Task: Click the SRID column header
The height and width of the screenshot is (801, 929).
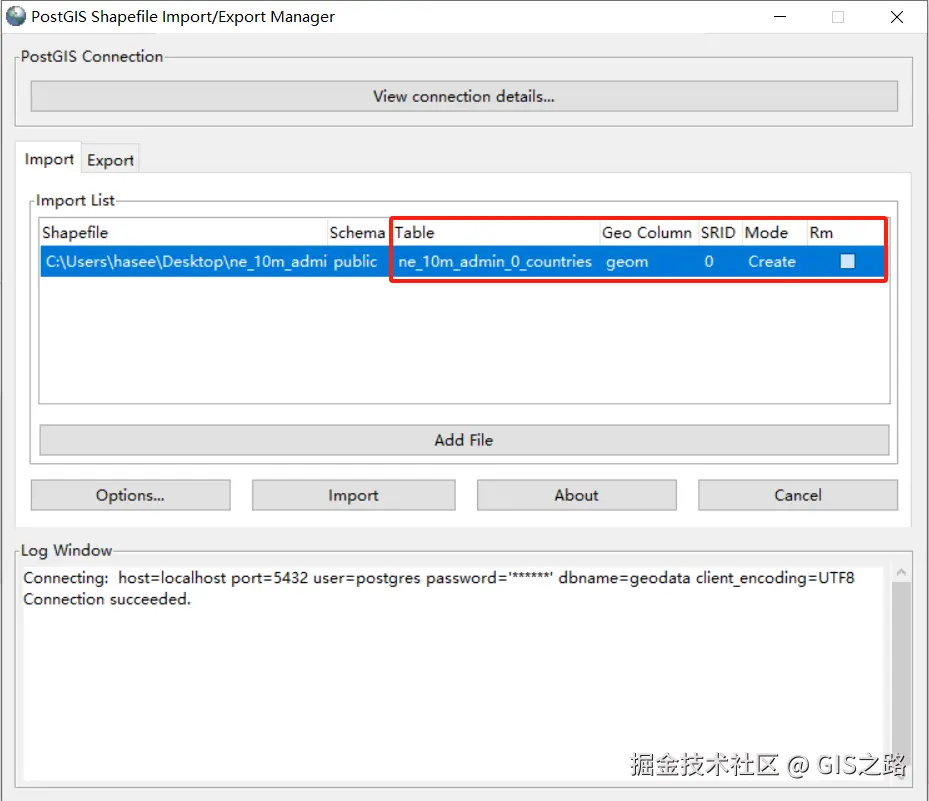Action: click(718, 232)
